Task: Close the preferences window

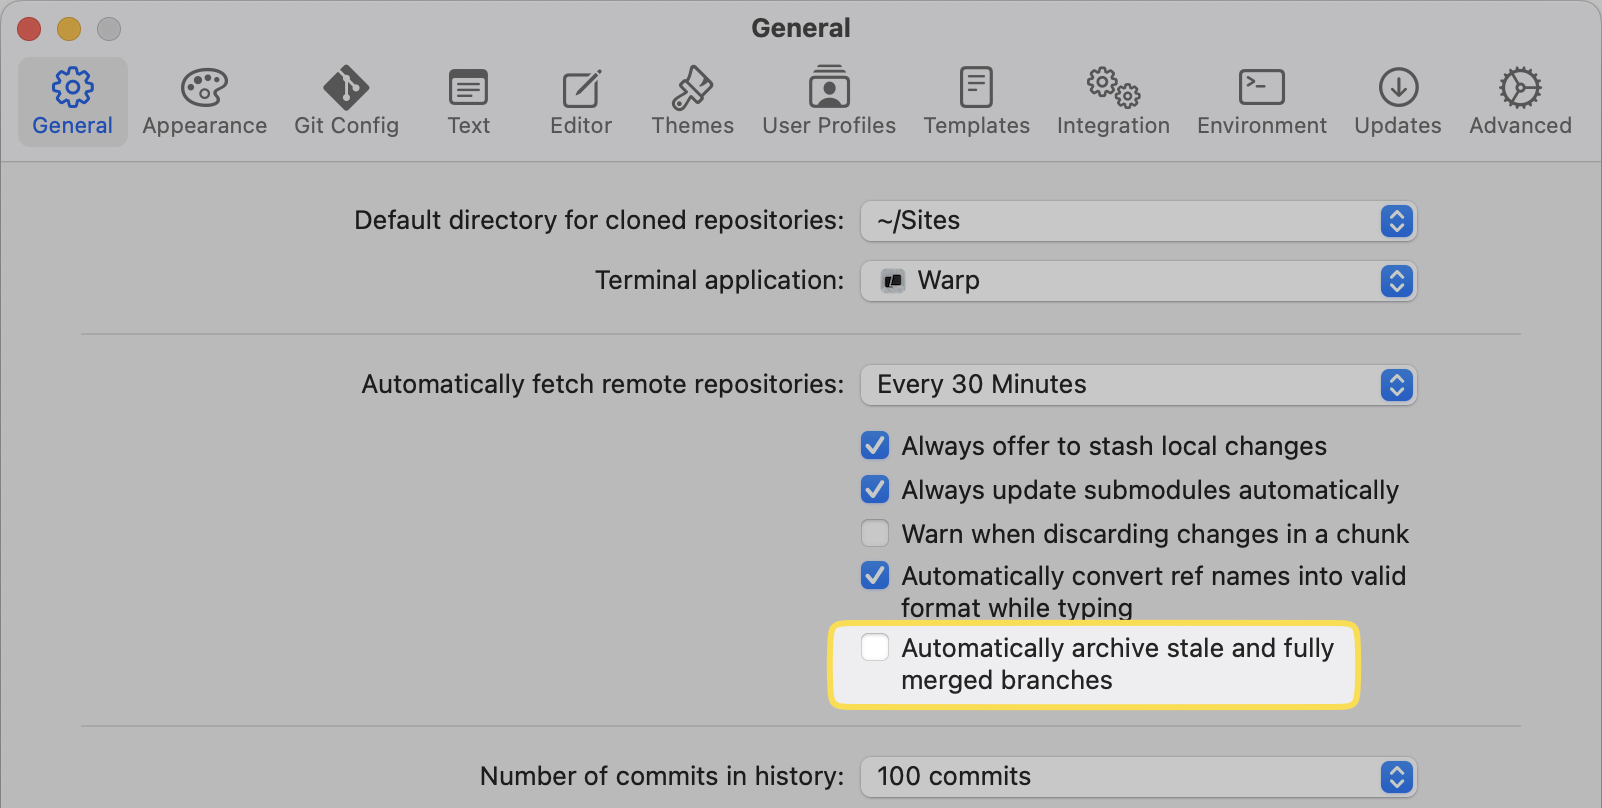Action: [29, 29]
